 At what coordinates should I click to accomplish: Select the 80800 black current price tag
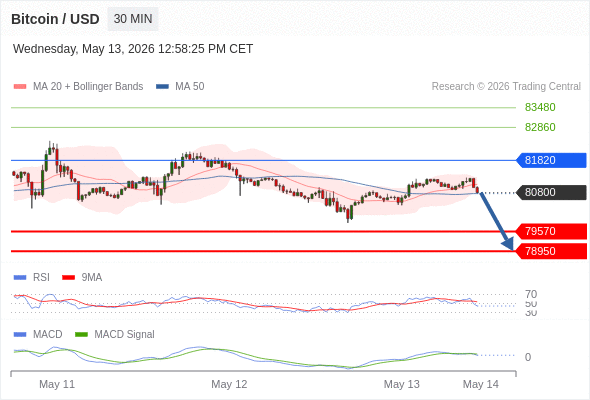pyautogui.click(x=551, y=192)
